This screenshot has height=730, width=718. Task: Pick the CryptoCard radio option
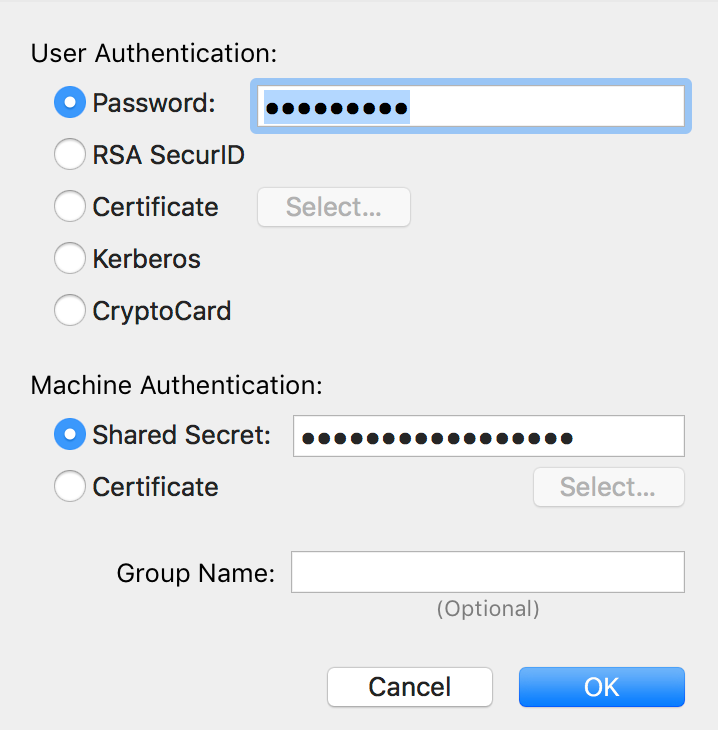(69, 311)
